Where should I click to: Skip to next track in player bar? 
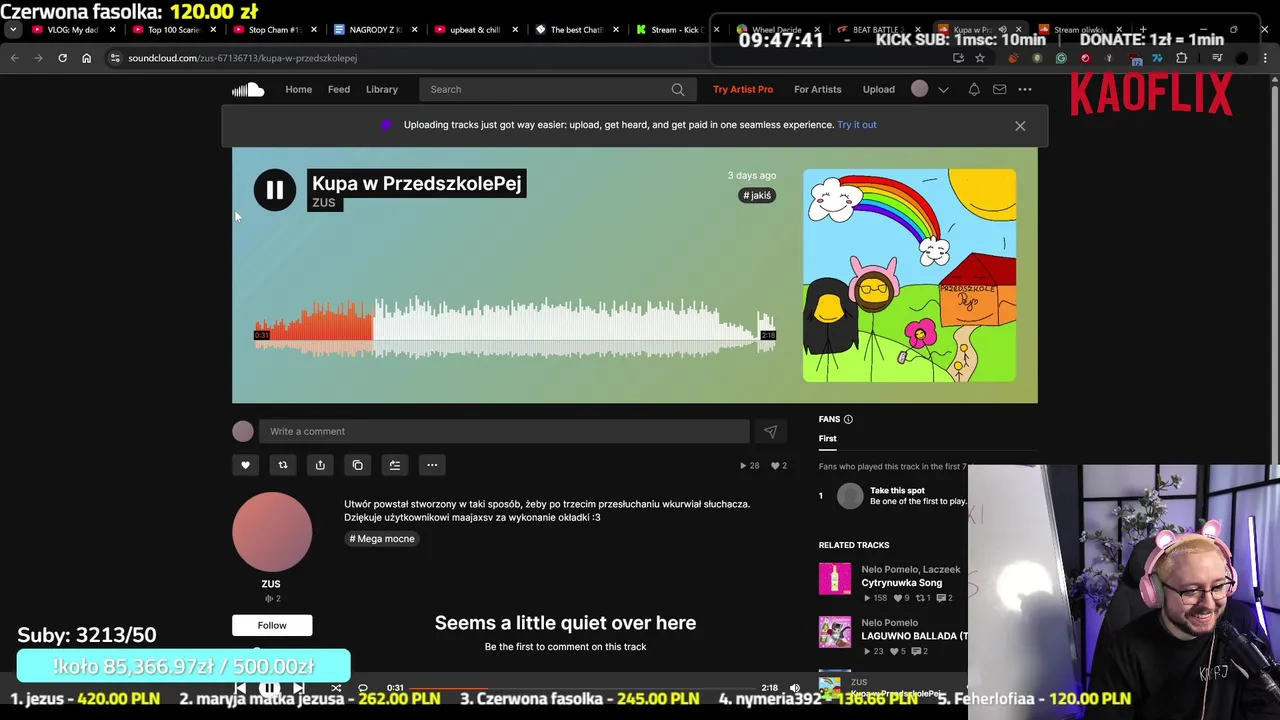click(298, 688)
